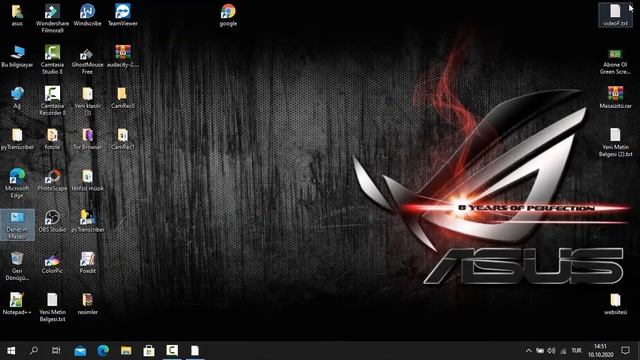Open the volume control in tray
The image size is (640, 360).
[x=551, y=351]
